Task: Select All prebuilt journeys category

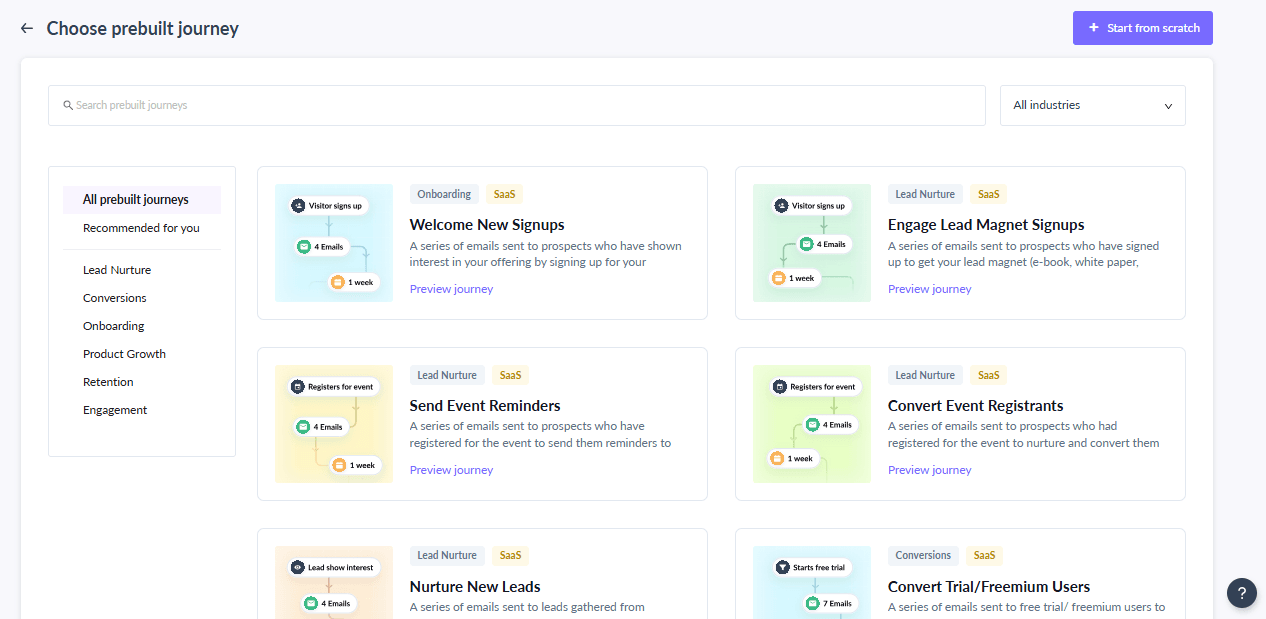Action: (x=142, y=200)
